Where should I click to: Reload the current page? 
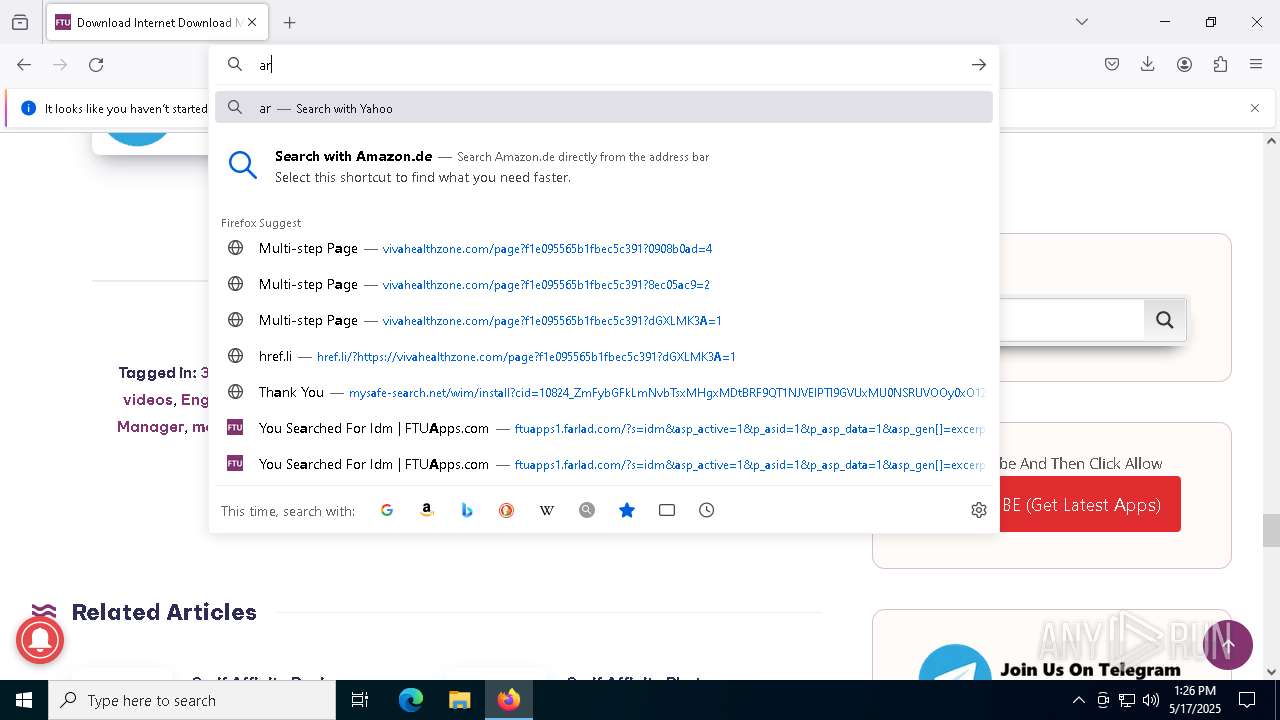point(96,64)
